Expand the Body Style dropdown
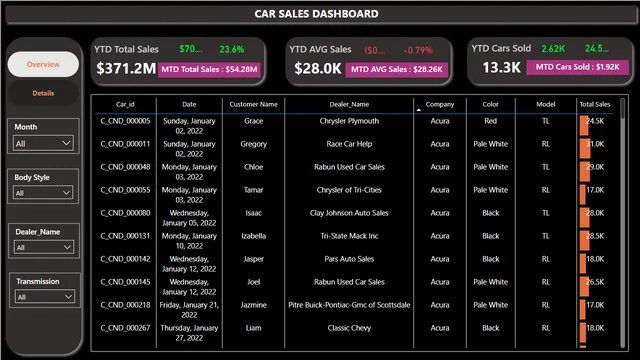 pos(43,193)
